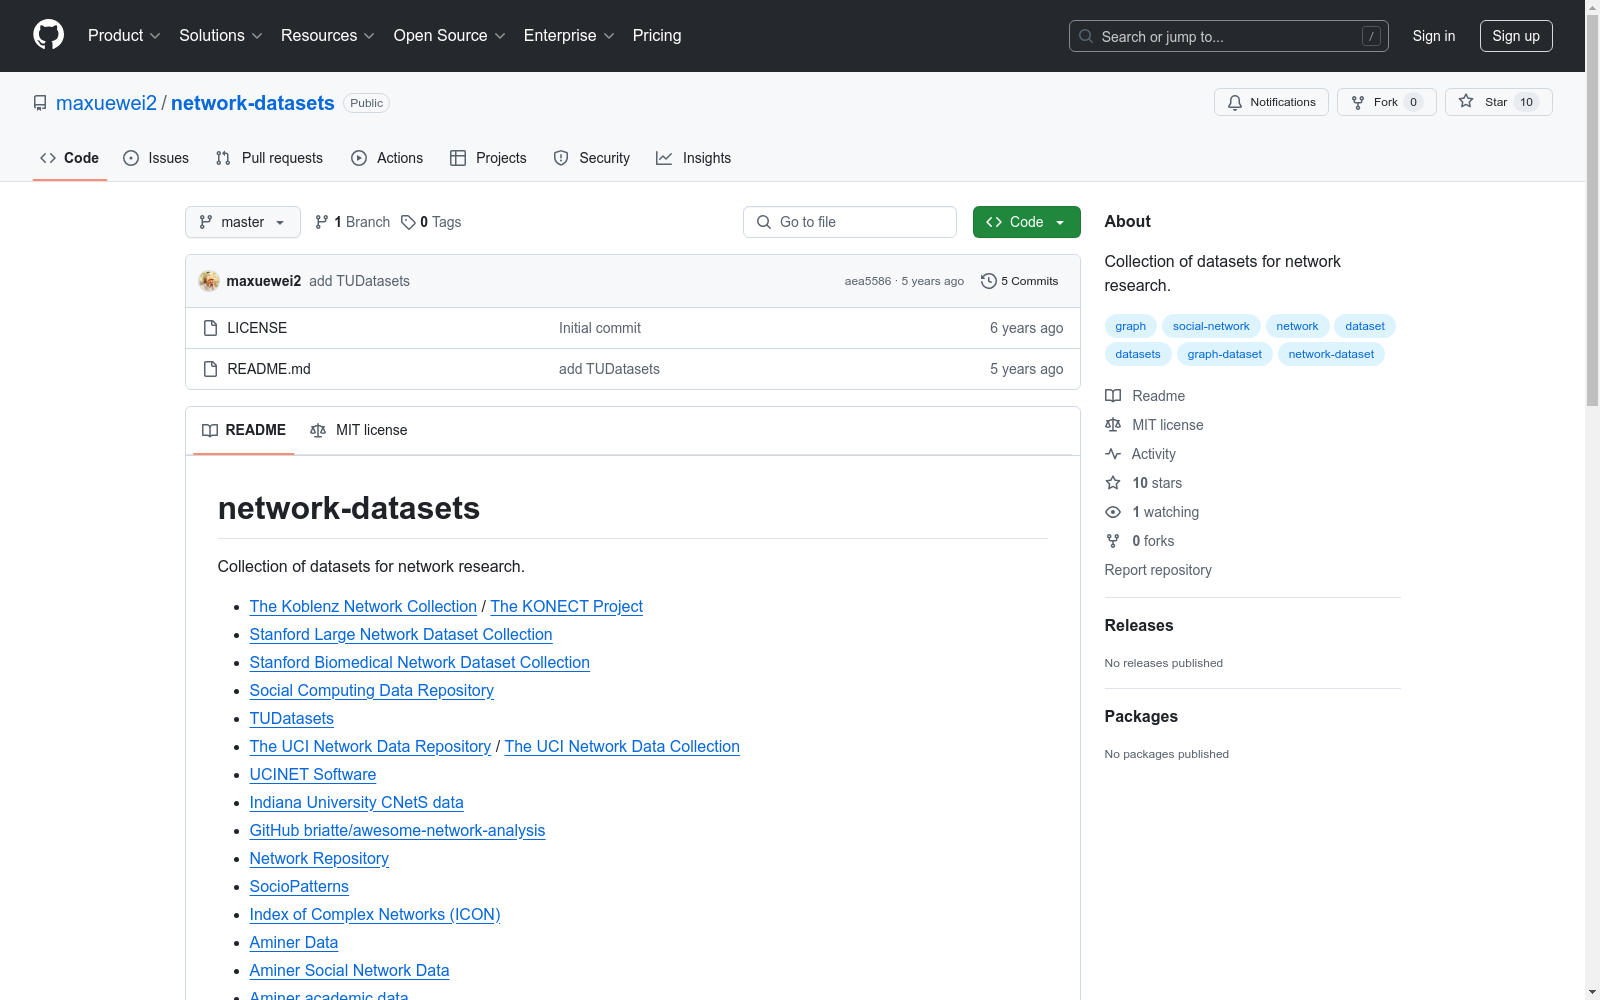1600x1000 pixels.
Task: Click the branch icon next to master
Action: tap(321, 222)
